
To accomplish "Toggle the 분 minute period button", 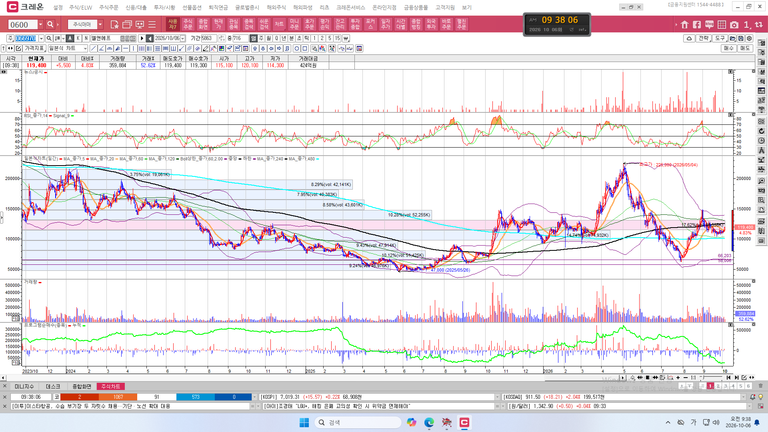I will (291, 38).
